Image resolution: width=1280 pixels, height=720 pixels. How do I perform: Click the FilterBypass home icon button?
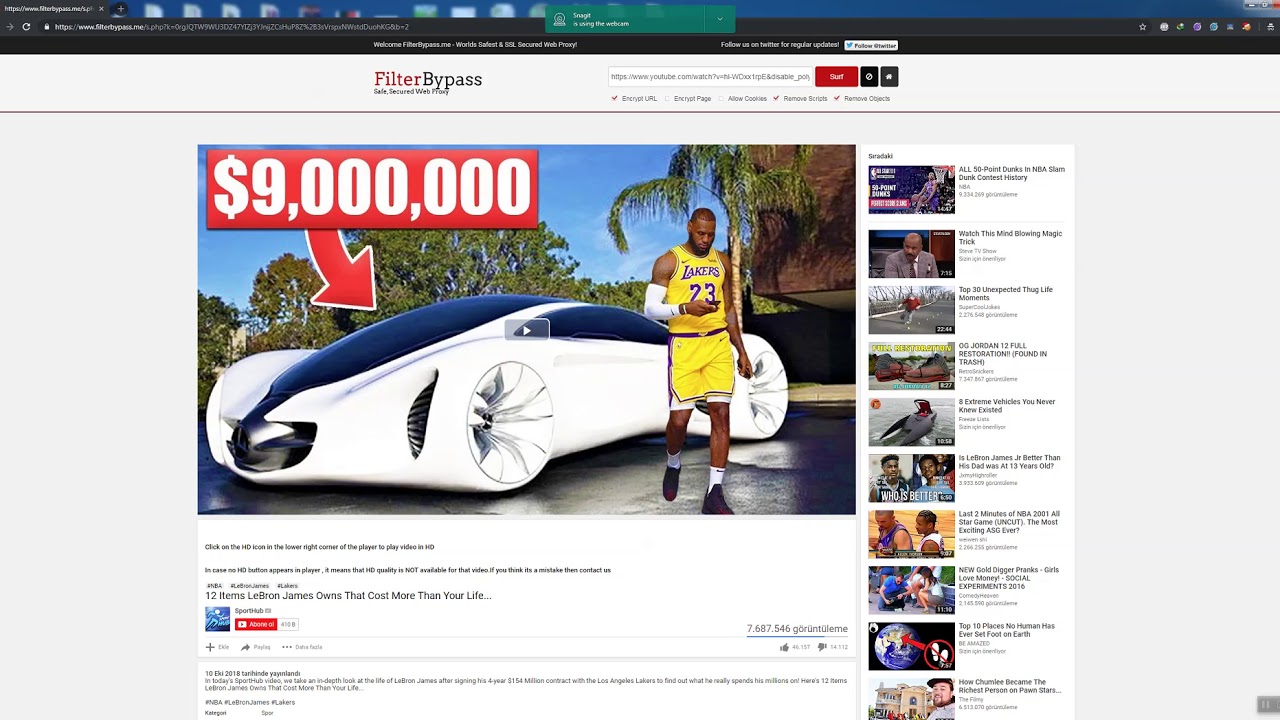889,77
